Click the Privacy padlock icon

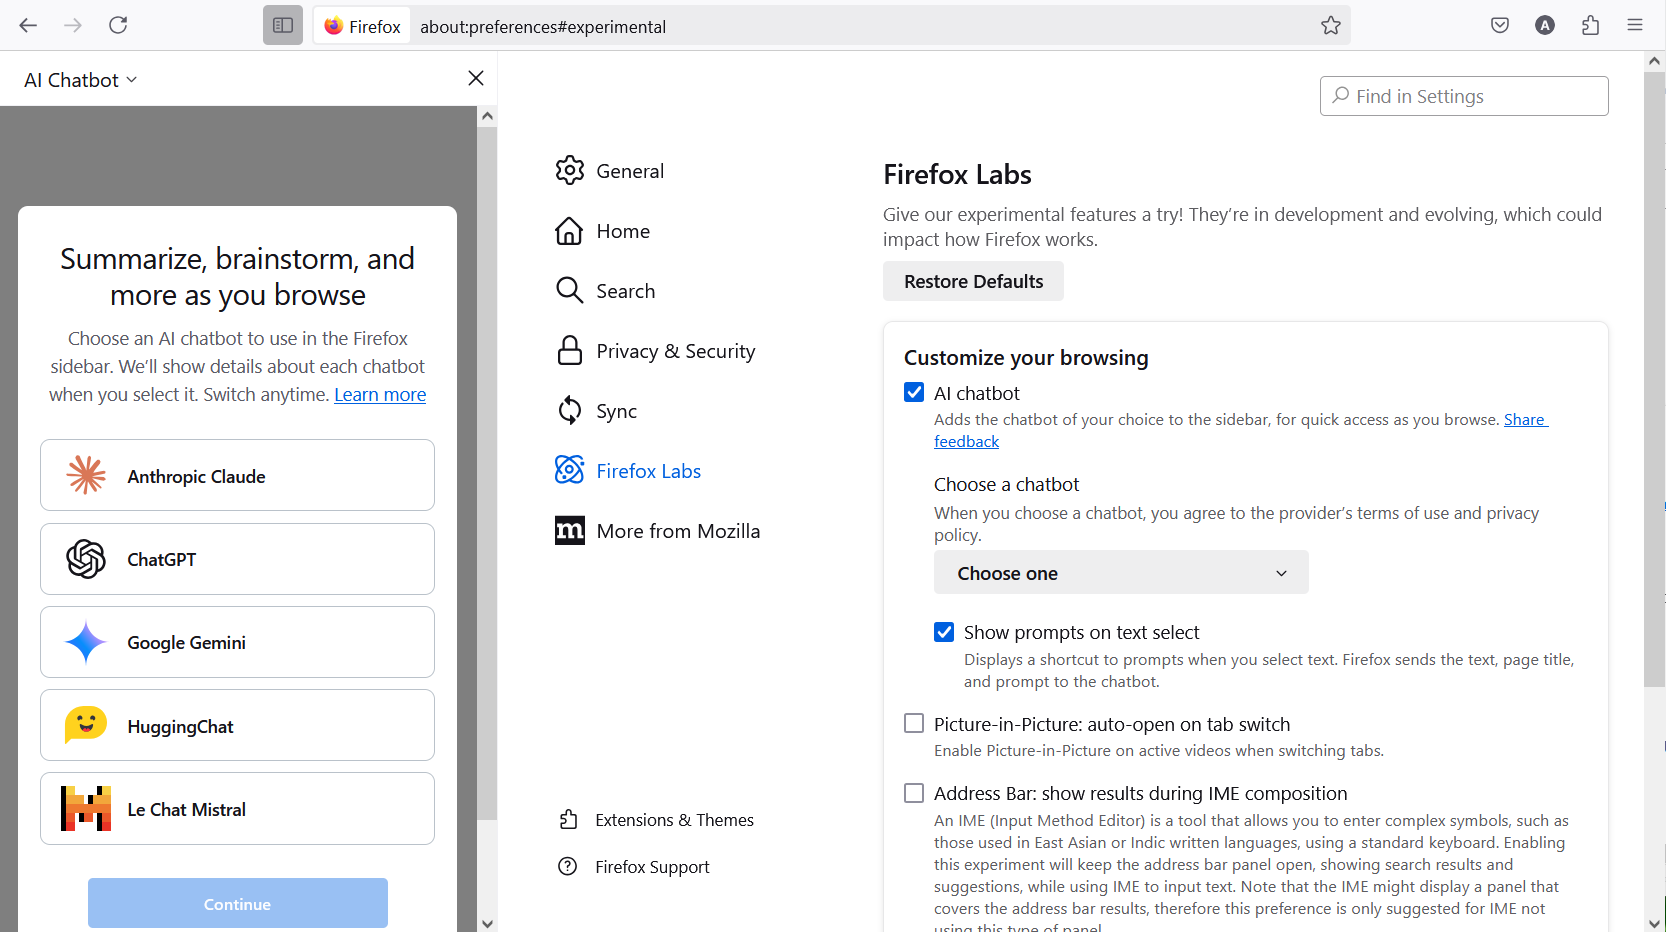570,350
